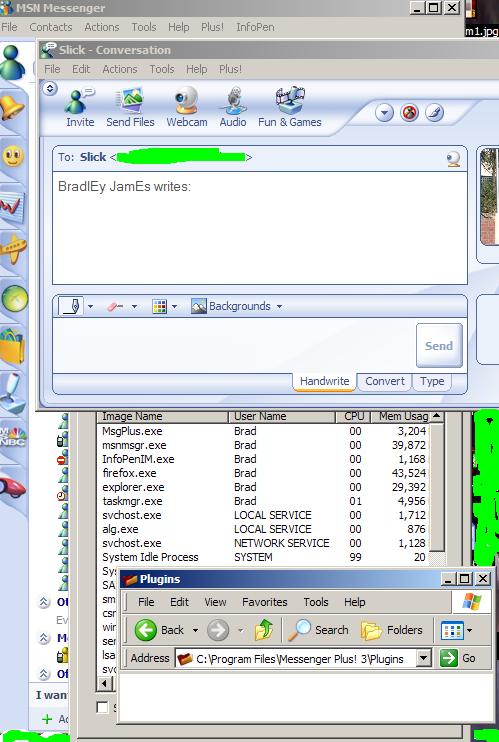The image size is (499, 742).
Task: Open the airplane travel sidebar tab
Action: (x=13, y=248)
